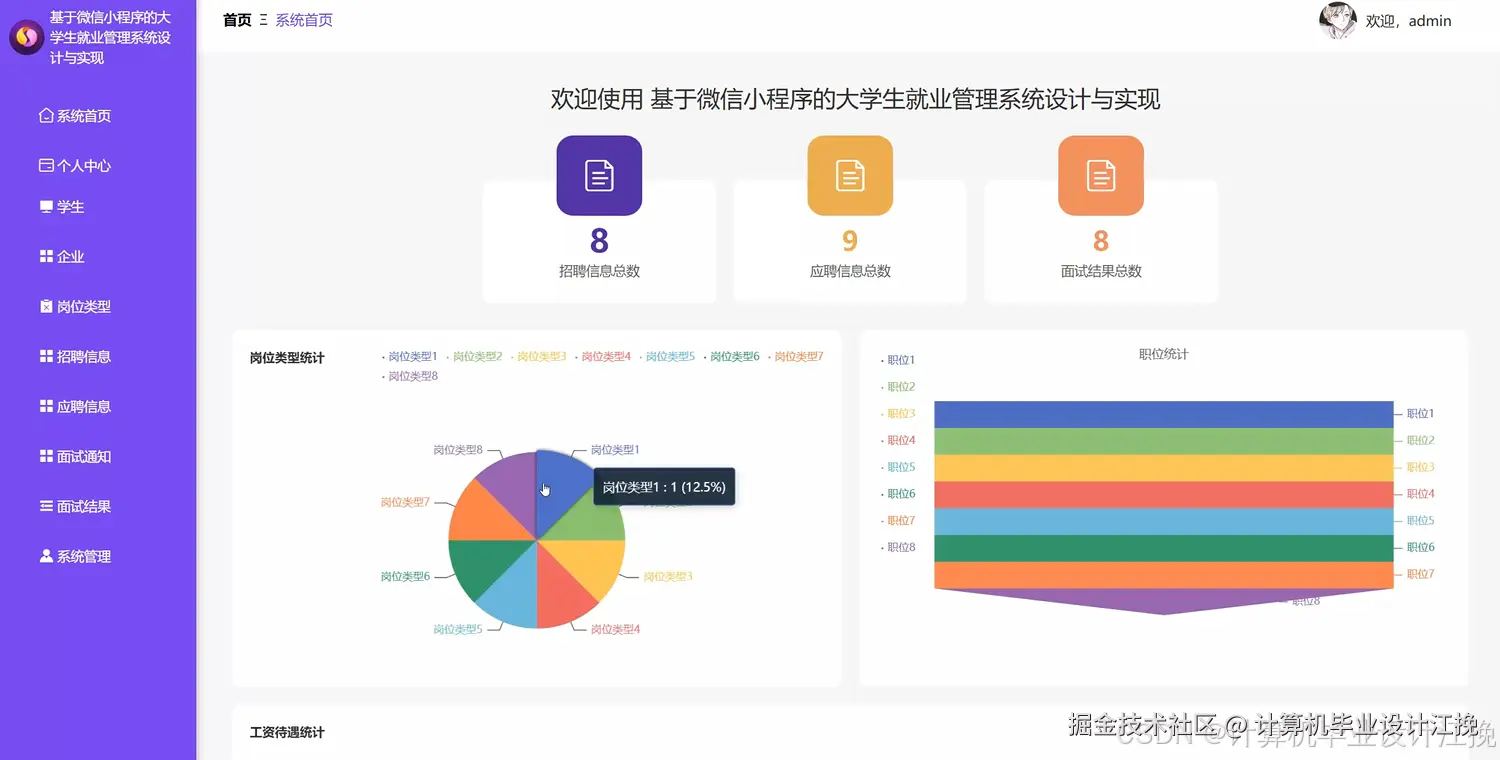
Task: Select the 岗位类型 job type icon
Action: click(44, 306)
